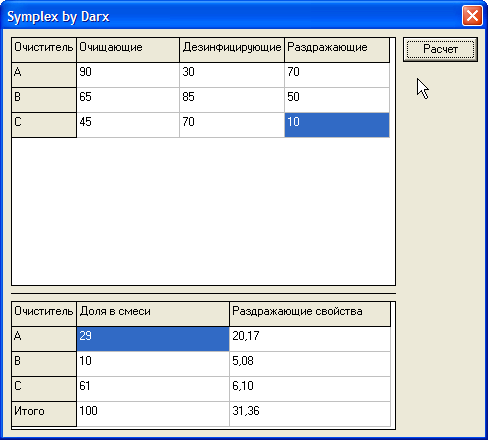Select value 5,08 in results row B
The image size is (488, 440).
[310, 364]
